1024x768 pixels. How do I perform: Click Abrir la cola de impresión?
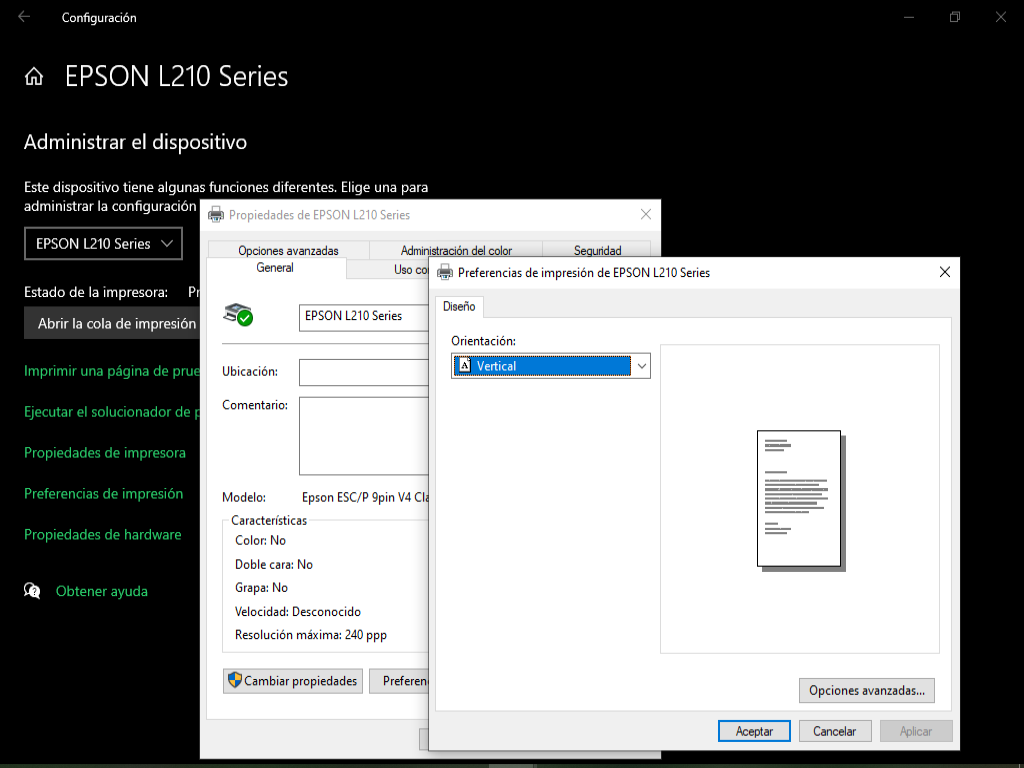click(x=112, y=323)
